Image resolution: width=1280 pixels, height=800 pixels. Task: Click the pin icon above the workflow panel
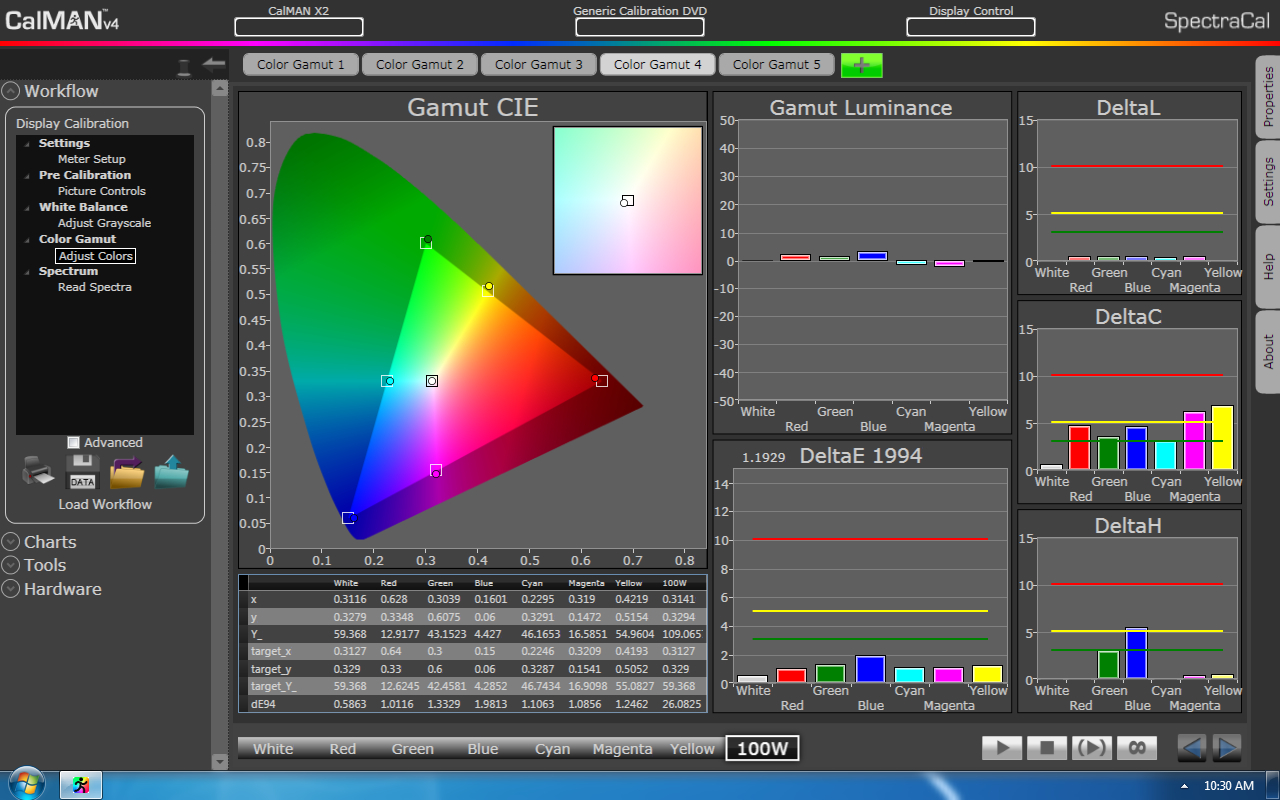[183, 67]
